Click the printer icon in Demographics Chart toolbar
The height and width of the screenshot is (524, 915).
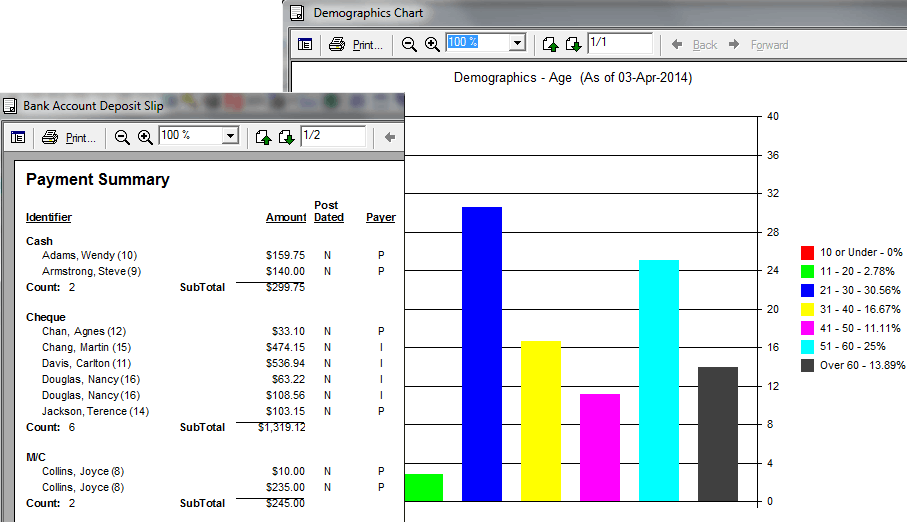pos(337,44)
